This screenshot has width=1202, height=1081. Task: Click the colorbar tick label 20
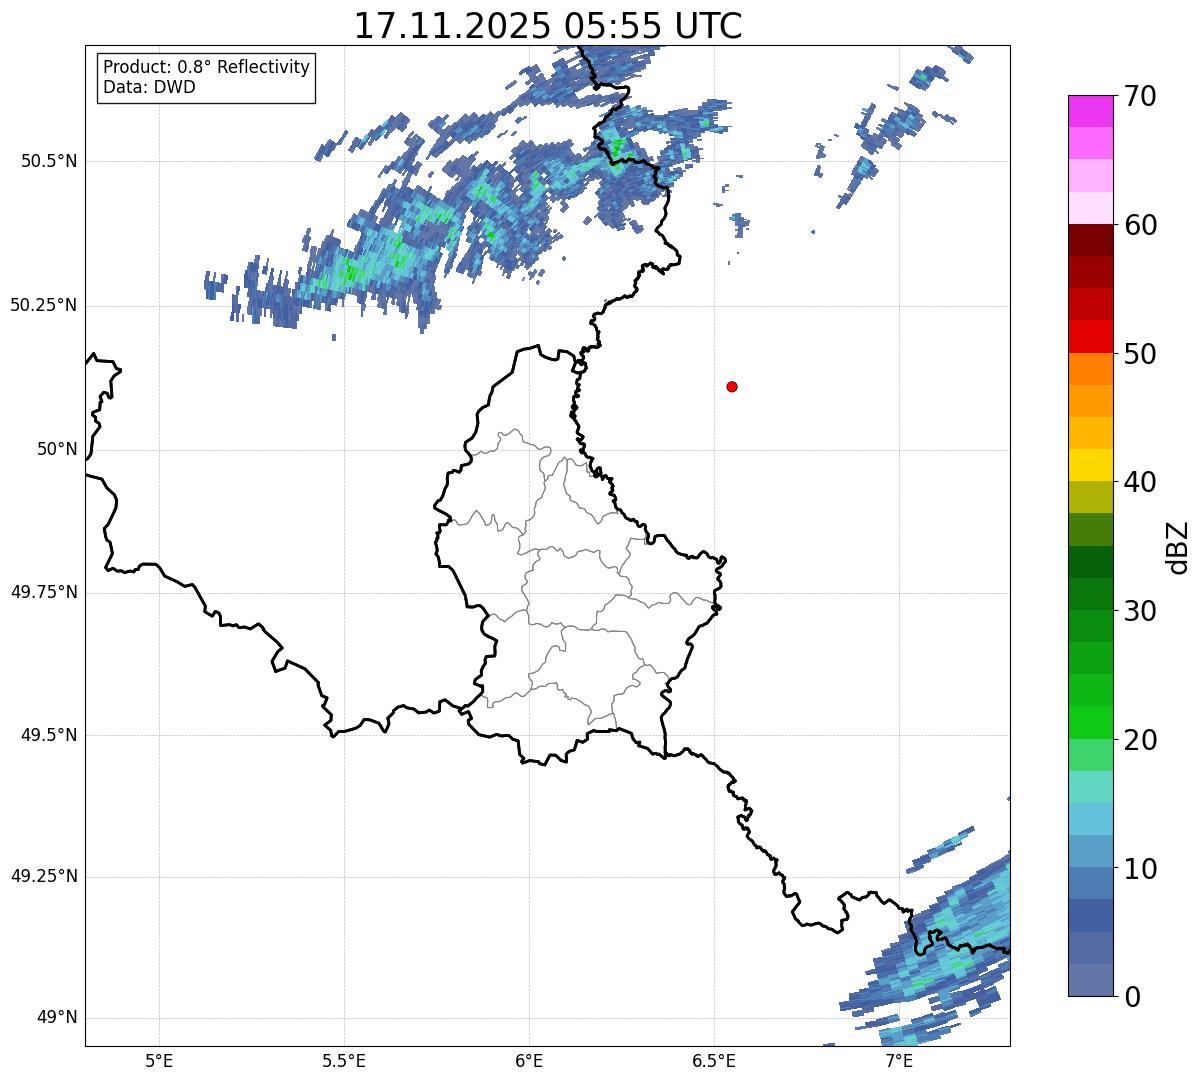pos(1140,740)
